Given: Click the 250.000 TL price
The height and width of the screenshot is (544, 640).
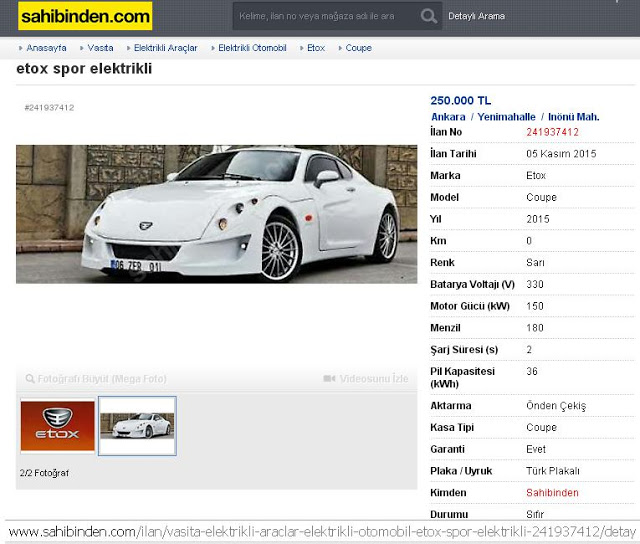Looking at the screenshot, I should 460,100.
